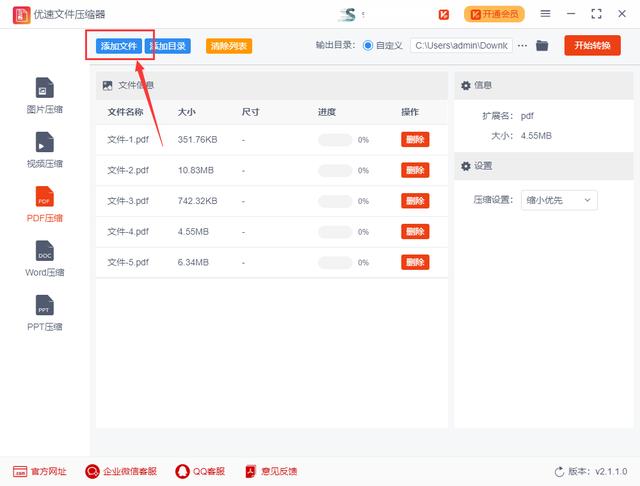Browse output path with three-dots button
Image resolution: width=640 pixels, height=486 pixels.
click(522, 46)
